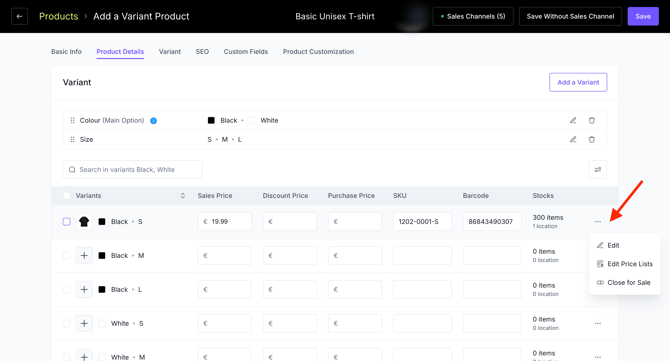Sort variants using the Variants column arrows
Viewport: 670px width, 361px height.
(x=183, y=196)
